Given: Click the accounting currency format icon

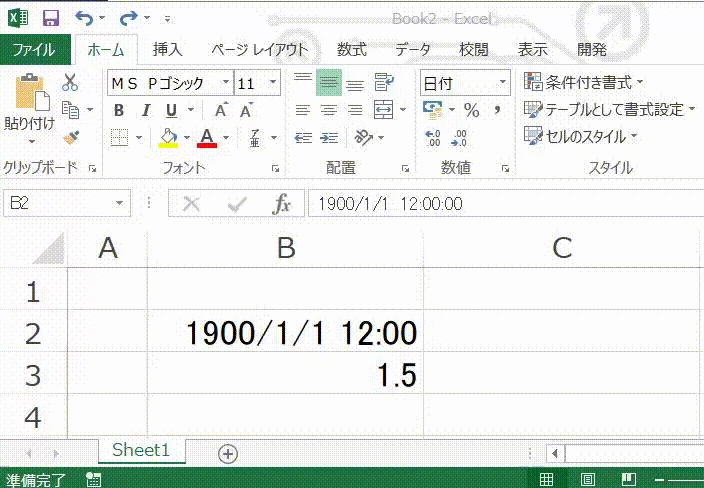Looking at the screenshot, I should [x=433, y=110].
